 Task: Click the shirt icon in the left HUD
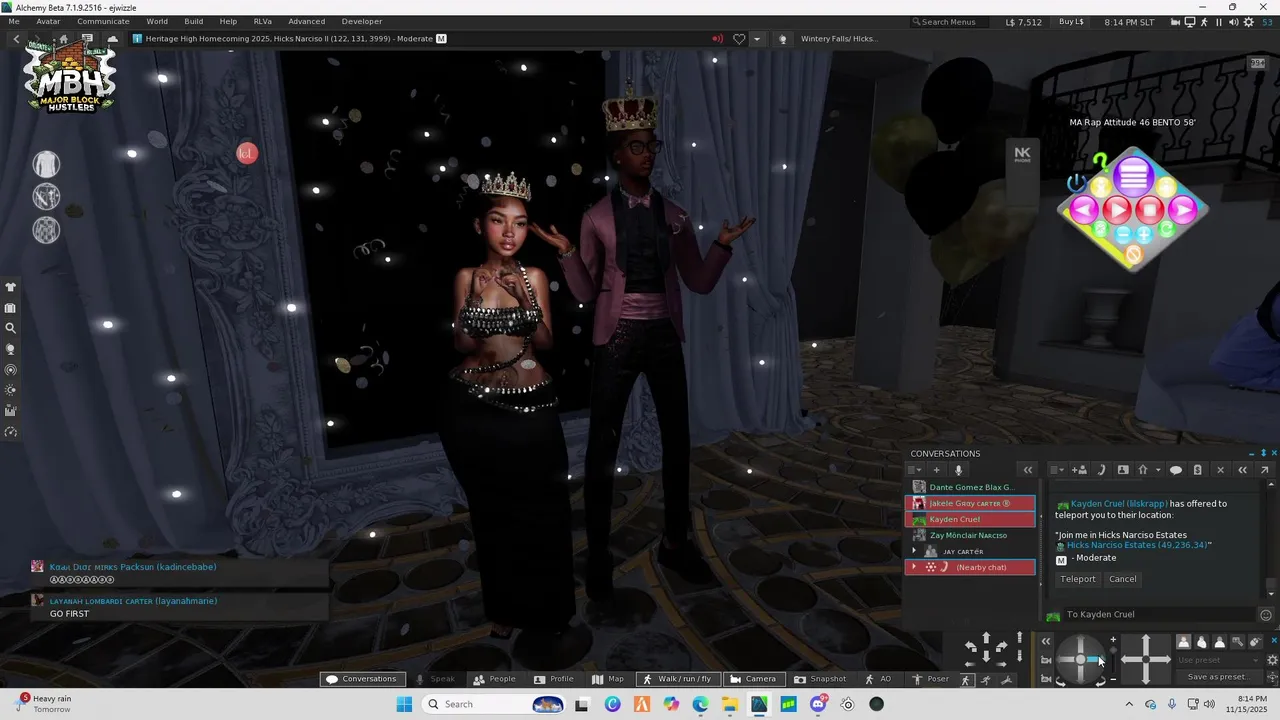click(x=46, y=164)
